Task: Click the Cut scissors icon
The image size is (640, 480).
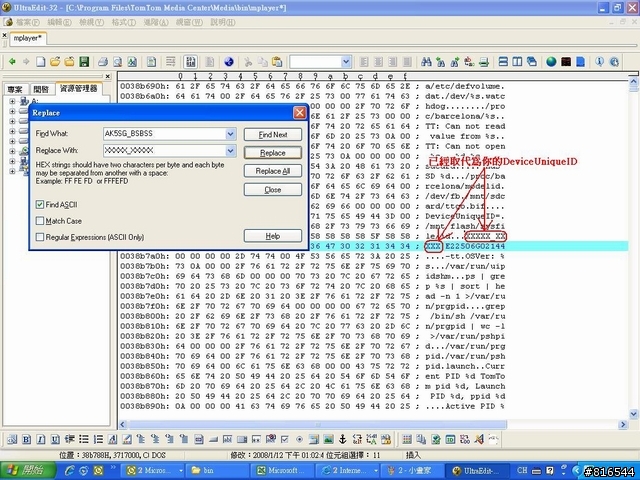Action: (248, 62)
